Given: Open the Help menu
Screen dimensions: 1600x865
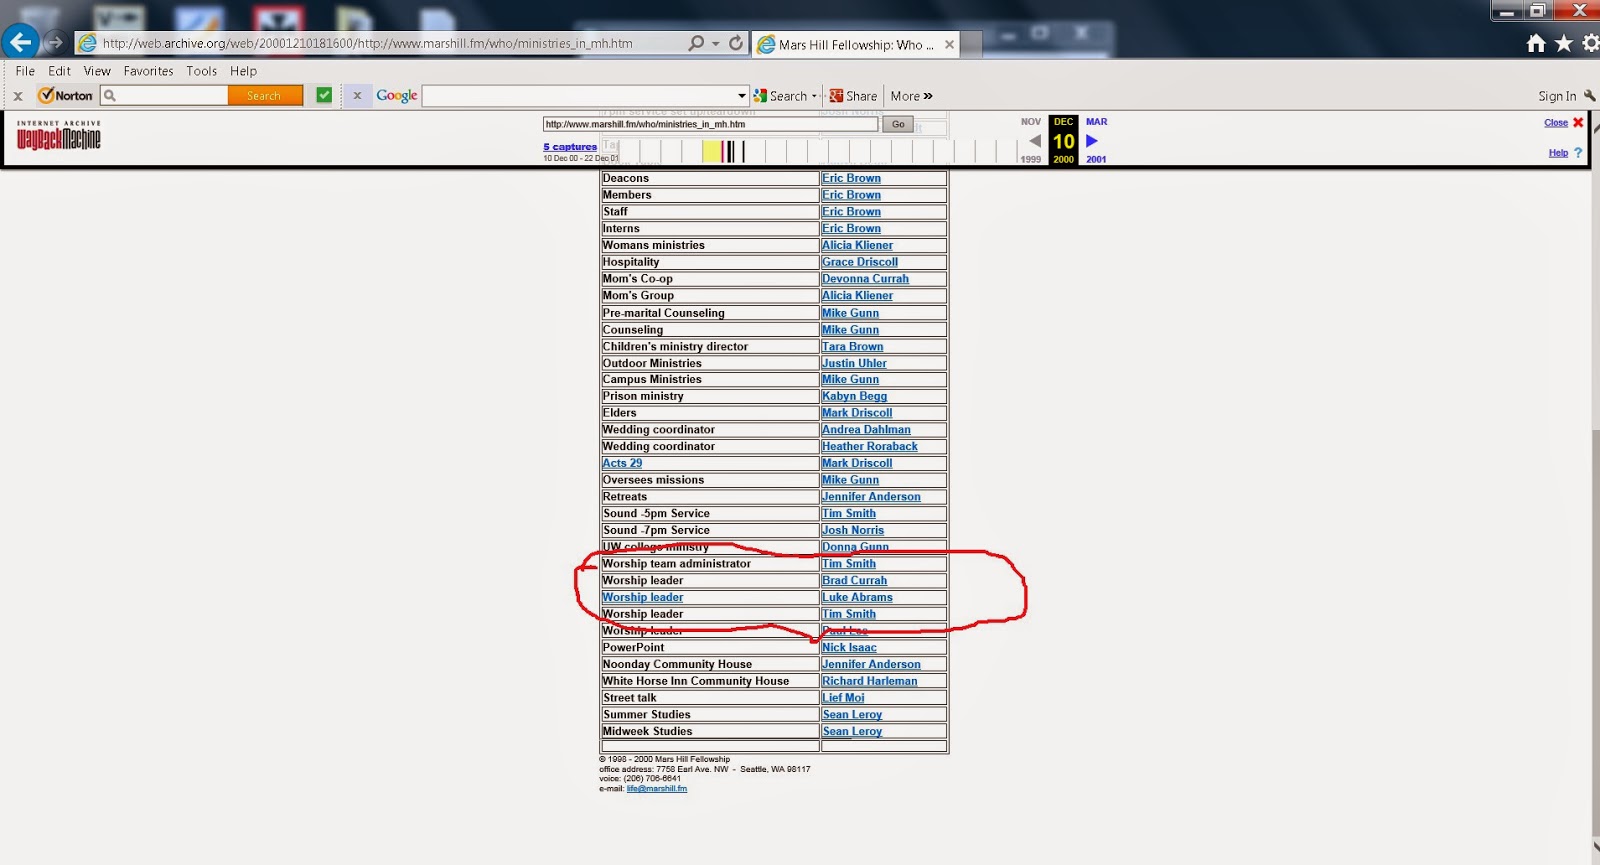Looking at the screenshot, I should pos(243,71).
